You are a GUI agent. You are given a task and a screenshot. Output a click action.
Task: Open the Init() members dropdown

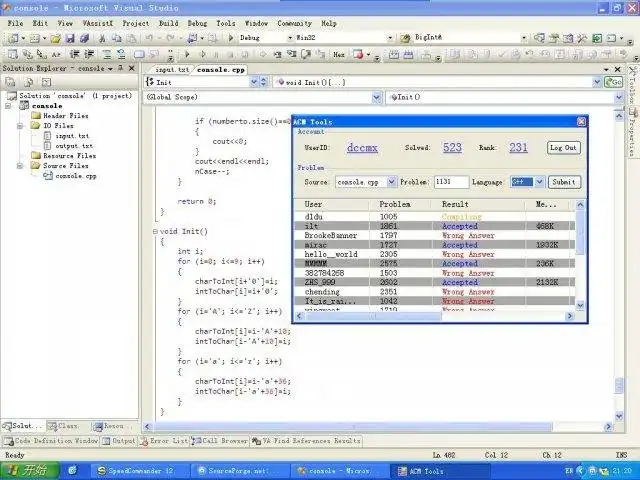pos(618,97)
